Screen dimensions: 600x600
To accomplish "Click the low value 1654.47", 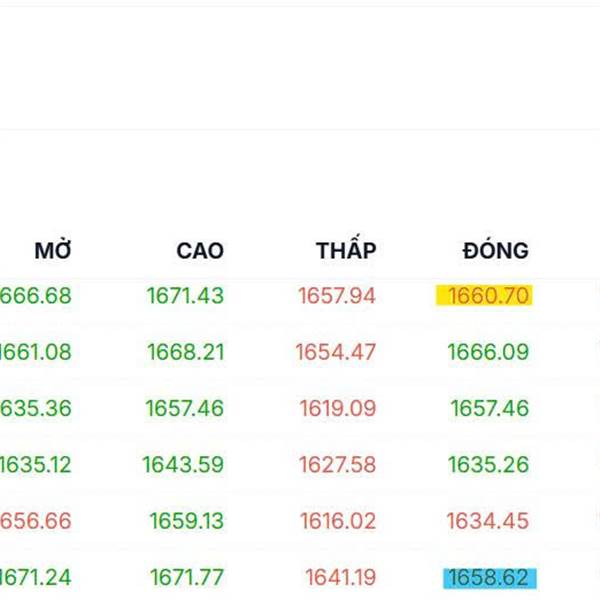I will 336,352.
